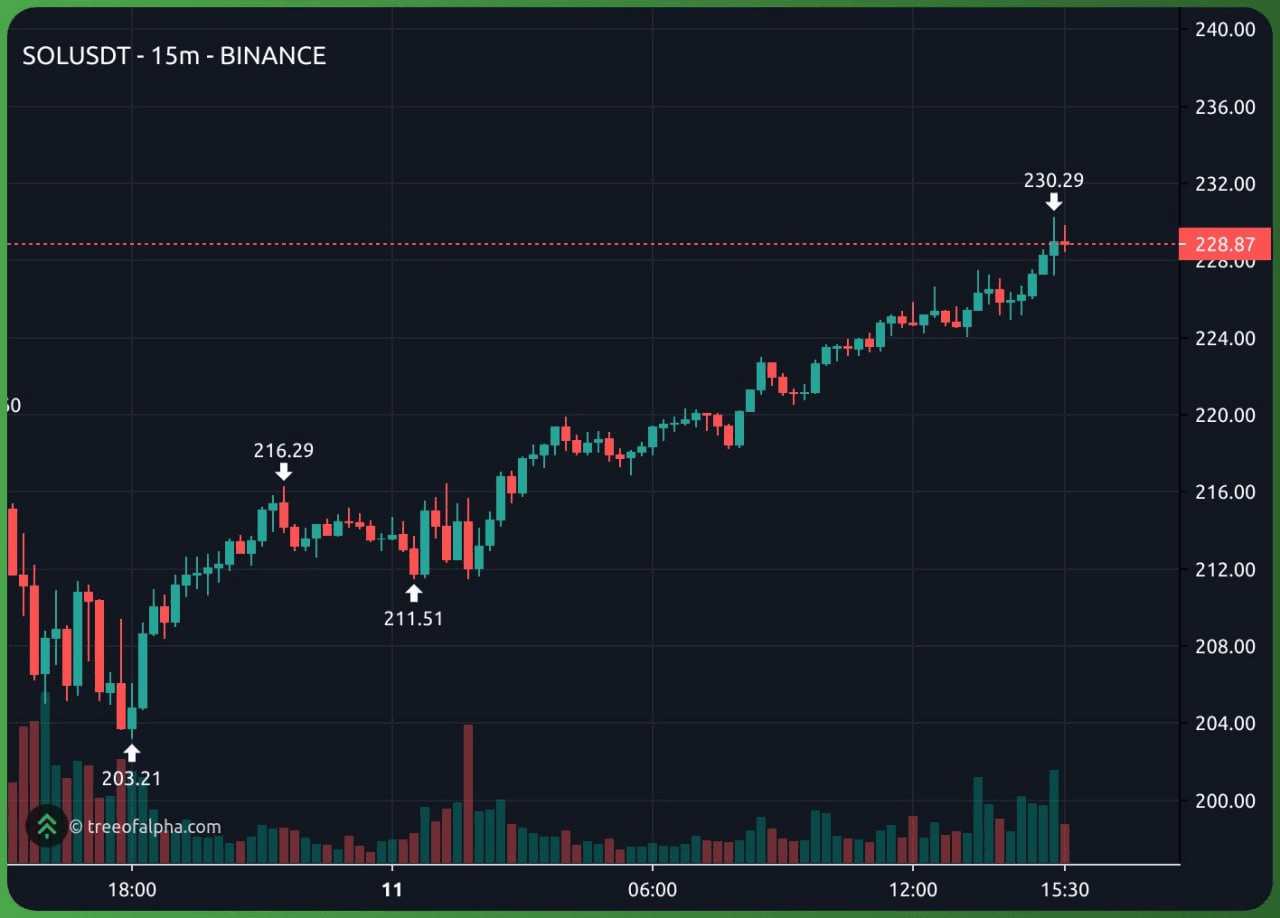The height and width of the screenshot is (918, 1280).
Task: Click the up arrow marker above 211.51
Action: (x=414, y=593)
